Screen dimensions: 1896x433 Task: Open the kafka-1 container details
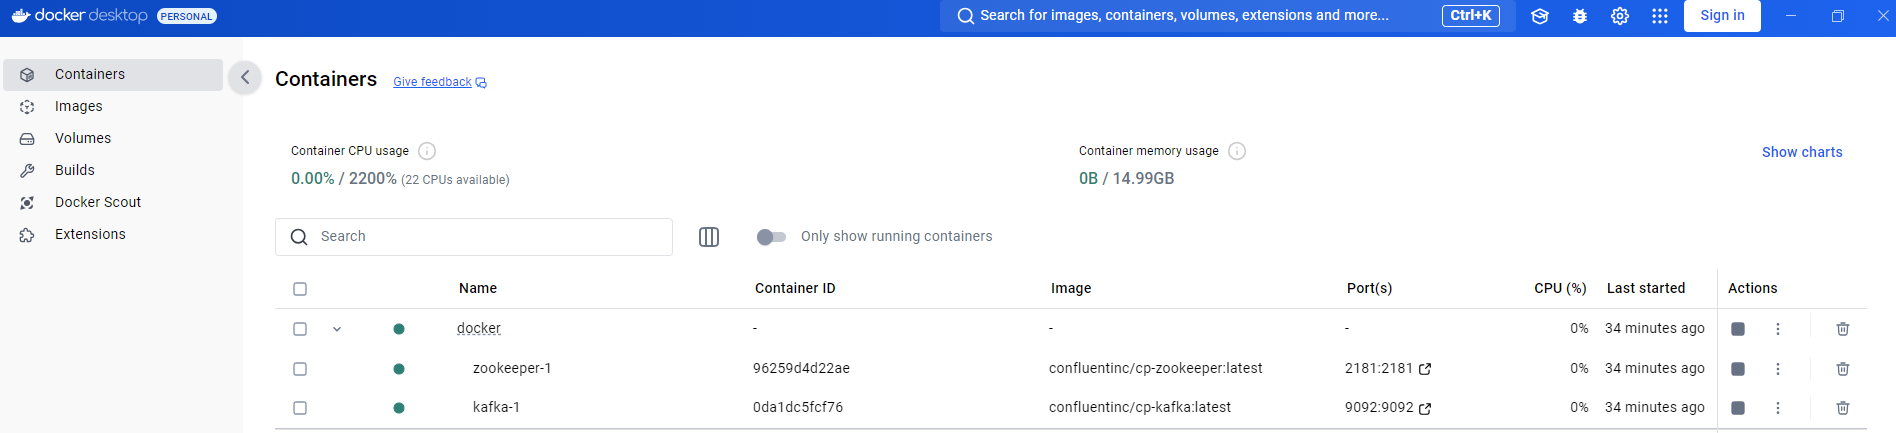point(496,407)
